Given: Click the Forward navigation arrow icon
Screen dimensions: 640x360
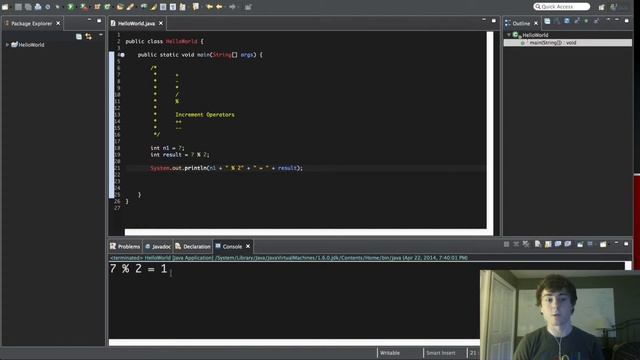Looking at the screenshot, I should pos(232,7).
